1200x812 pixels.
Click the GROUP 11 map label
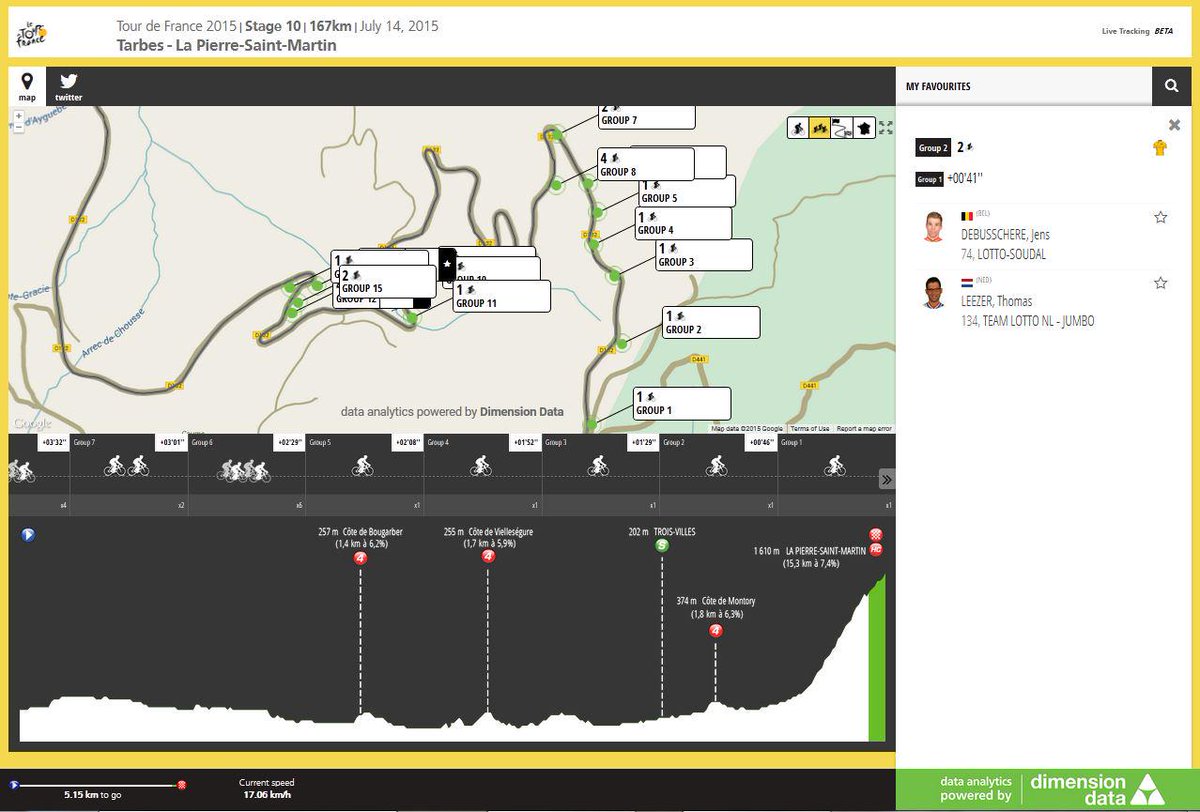click(x=501, y=296)
